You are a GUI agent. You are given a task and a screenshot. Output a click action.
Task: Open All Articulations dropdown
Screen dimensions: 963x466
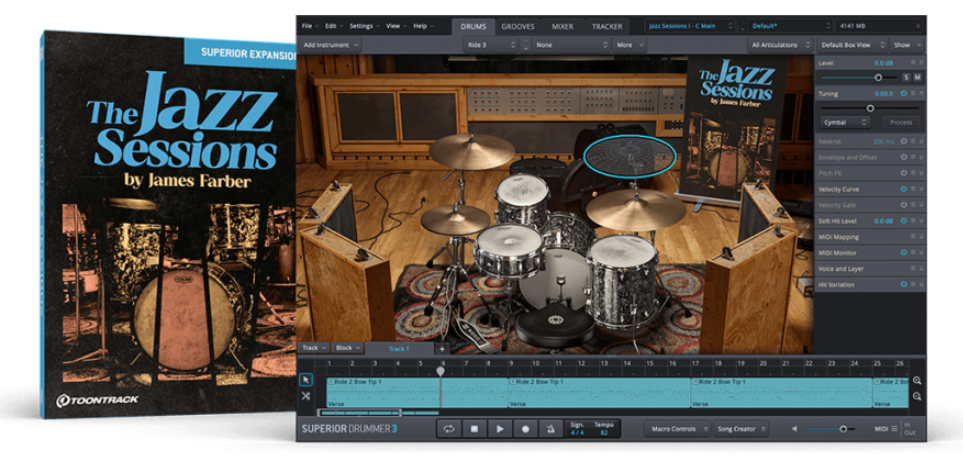[x=781, y=45]
